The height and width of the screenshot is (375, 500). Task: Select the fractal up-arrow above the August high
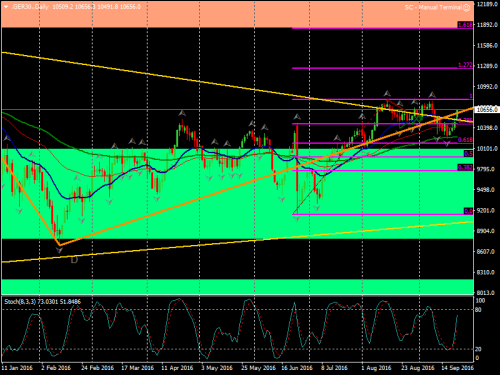pos(387,93)
